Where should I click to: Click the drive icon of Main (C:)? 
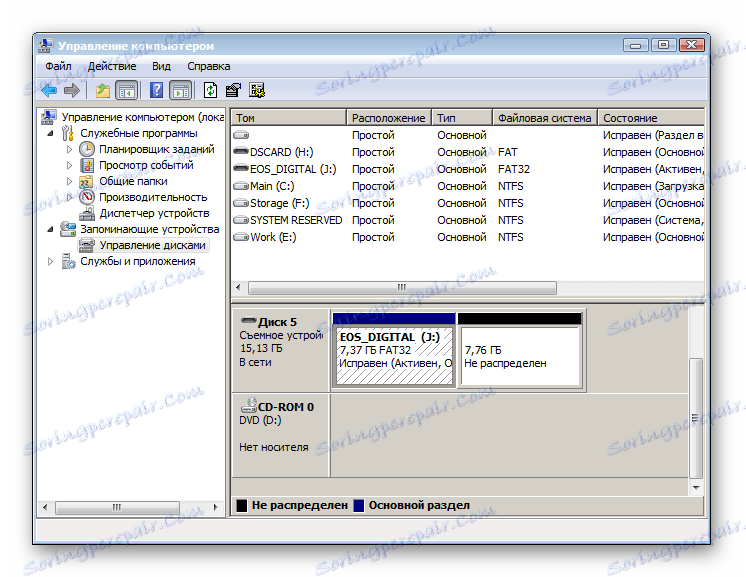[x=241, y=186]
